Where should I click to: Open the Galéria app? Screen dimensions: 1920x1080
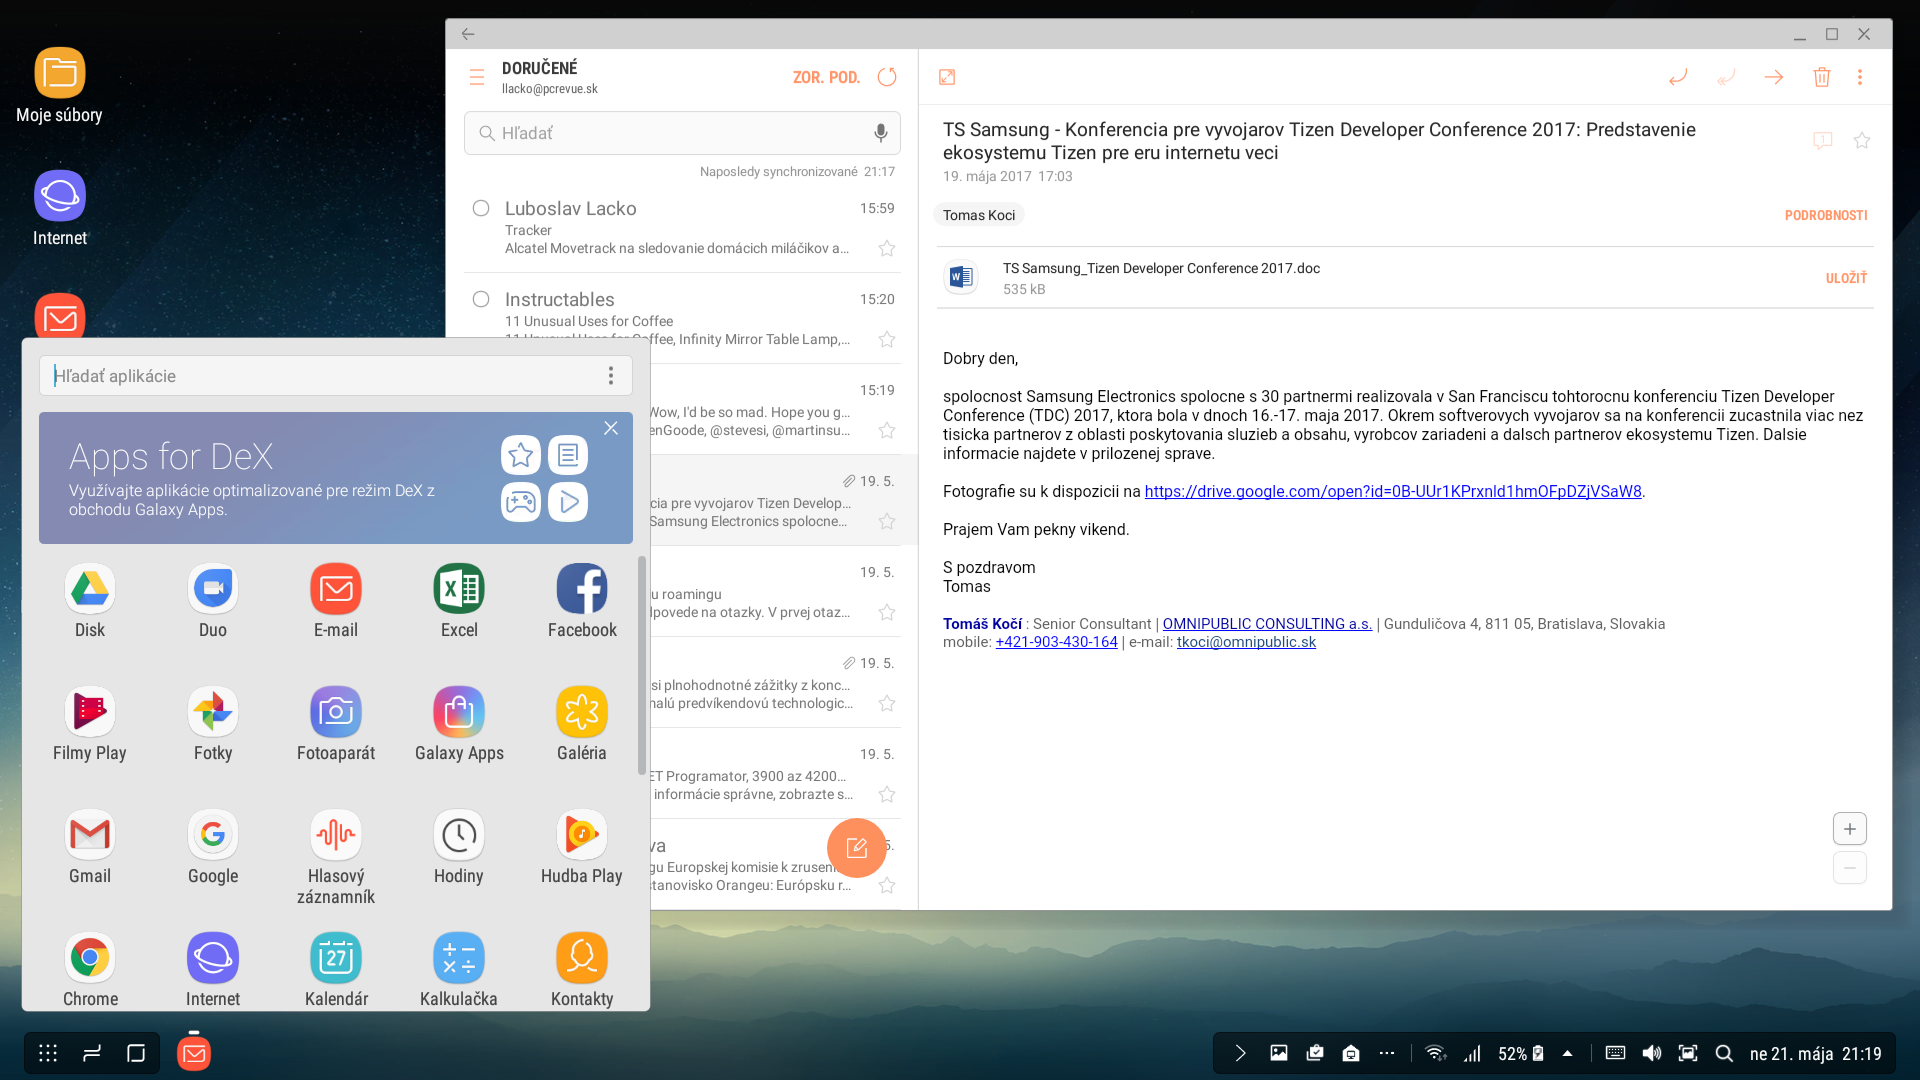click(582, 724)
